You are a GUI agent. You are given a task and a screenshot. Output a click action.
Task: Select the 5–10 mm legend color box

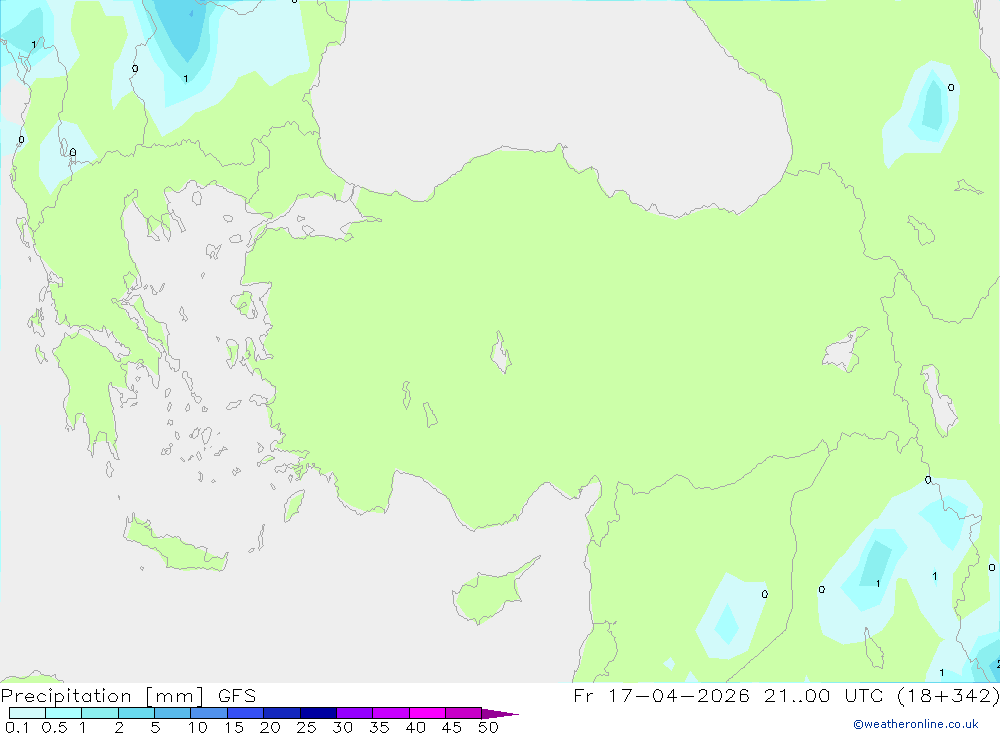point(172,713)
